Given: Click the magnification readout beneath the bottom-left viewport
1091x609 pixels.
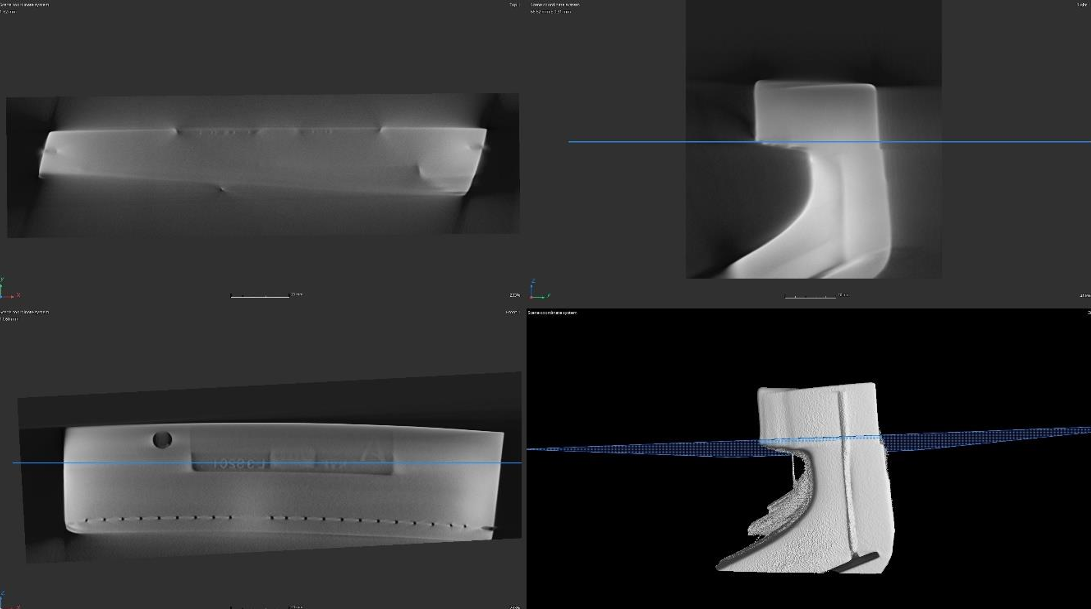Looking at the screenshot, I should pyautogui.click(x=516, y=606).
